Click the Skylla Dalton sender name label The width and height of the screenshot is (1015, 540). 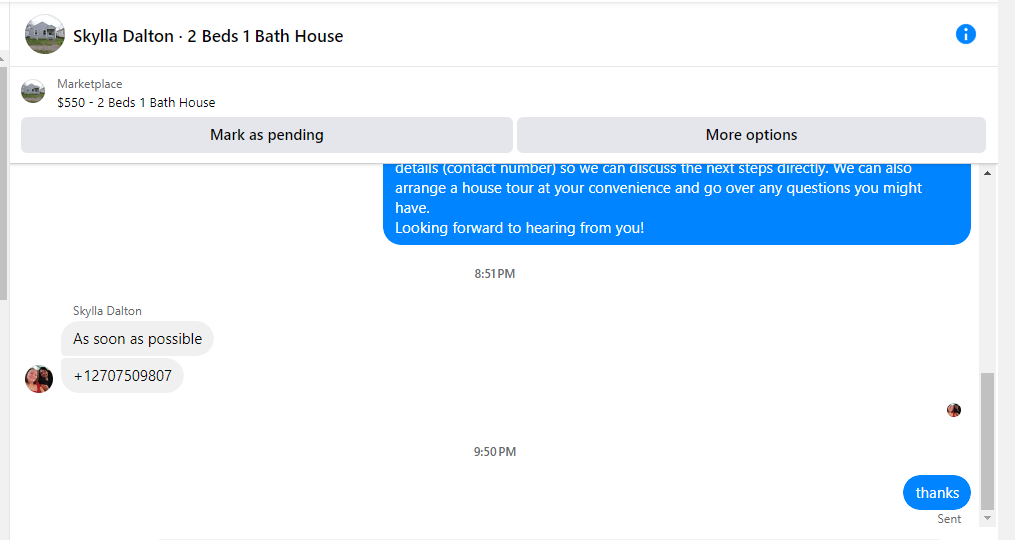107,311
